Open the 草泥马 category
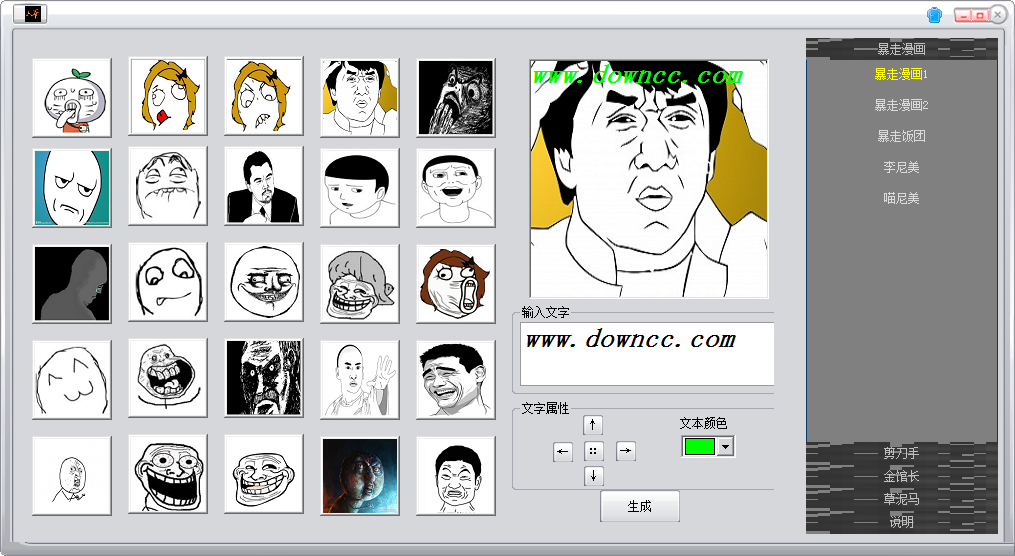The height and width of the screenshot is (556, 1015). (901, 499)
